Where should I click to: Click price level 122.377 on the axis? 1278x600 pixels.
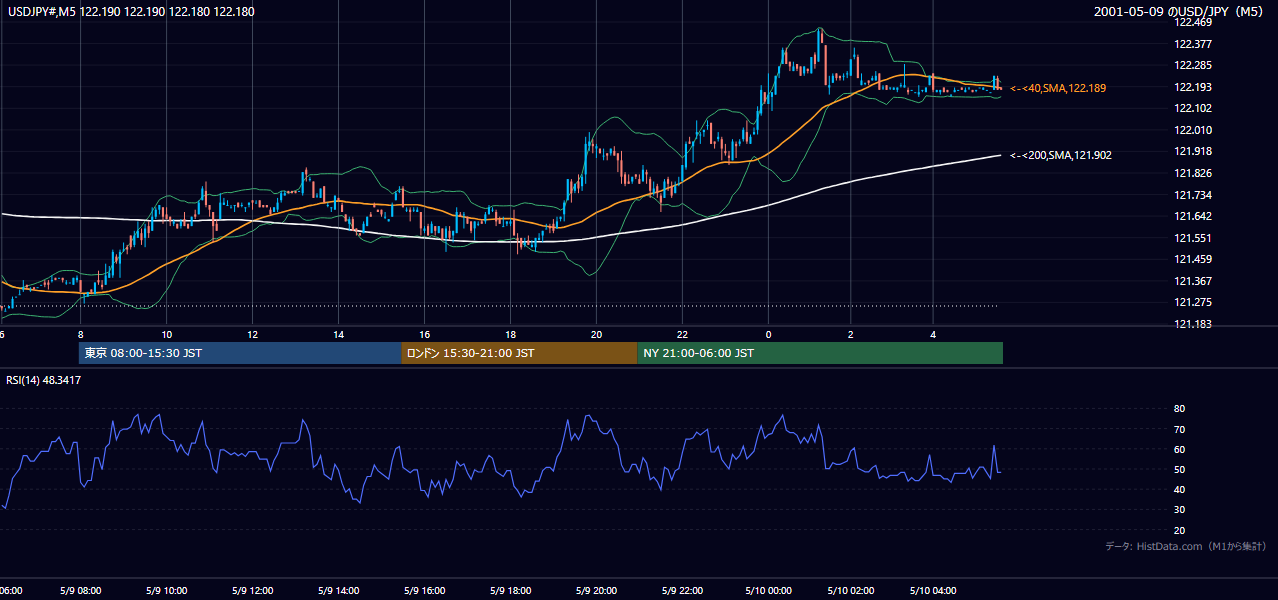1194,44
